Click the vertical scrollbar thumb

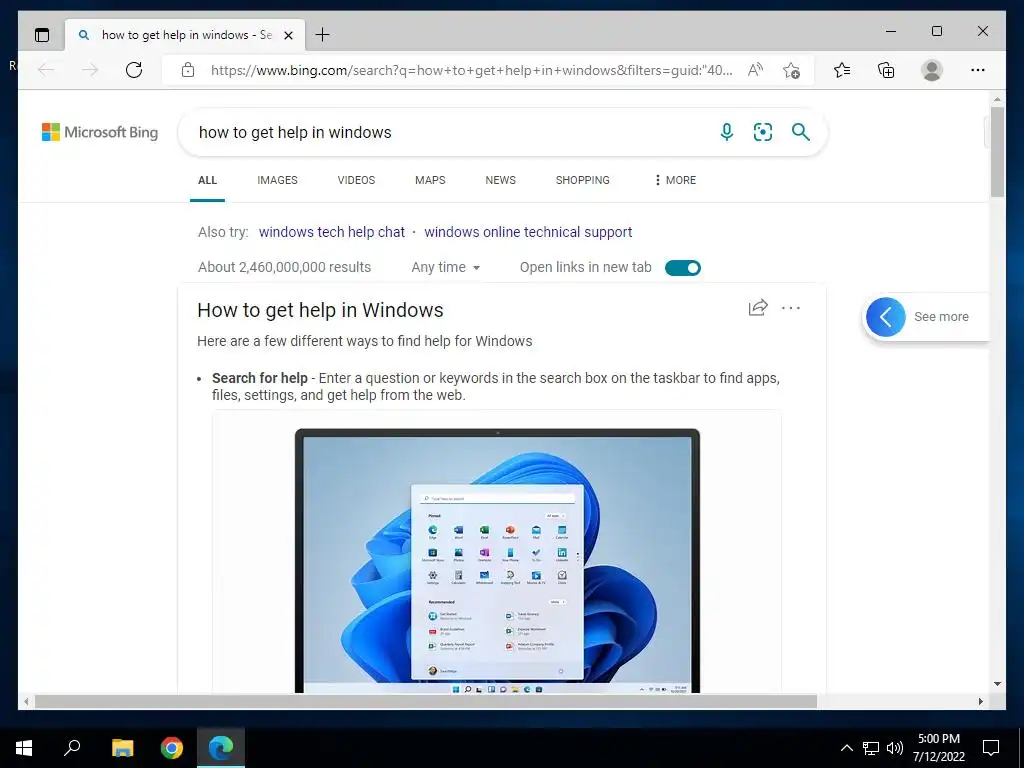997,152
